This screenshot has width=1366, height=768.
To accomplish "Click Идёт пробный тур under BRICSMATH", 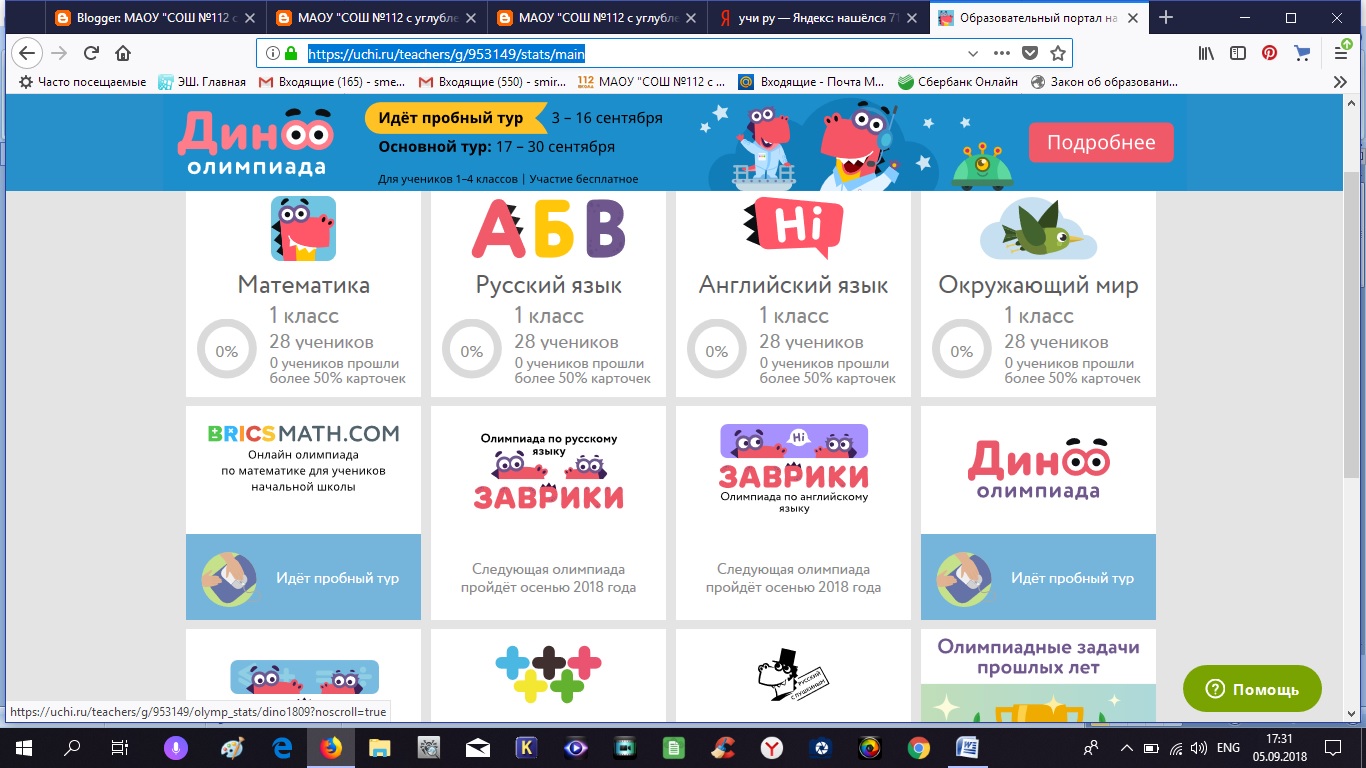I will pos(303,577).
